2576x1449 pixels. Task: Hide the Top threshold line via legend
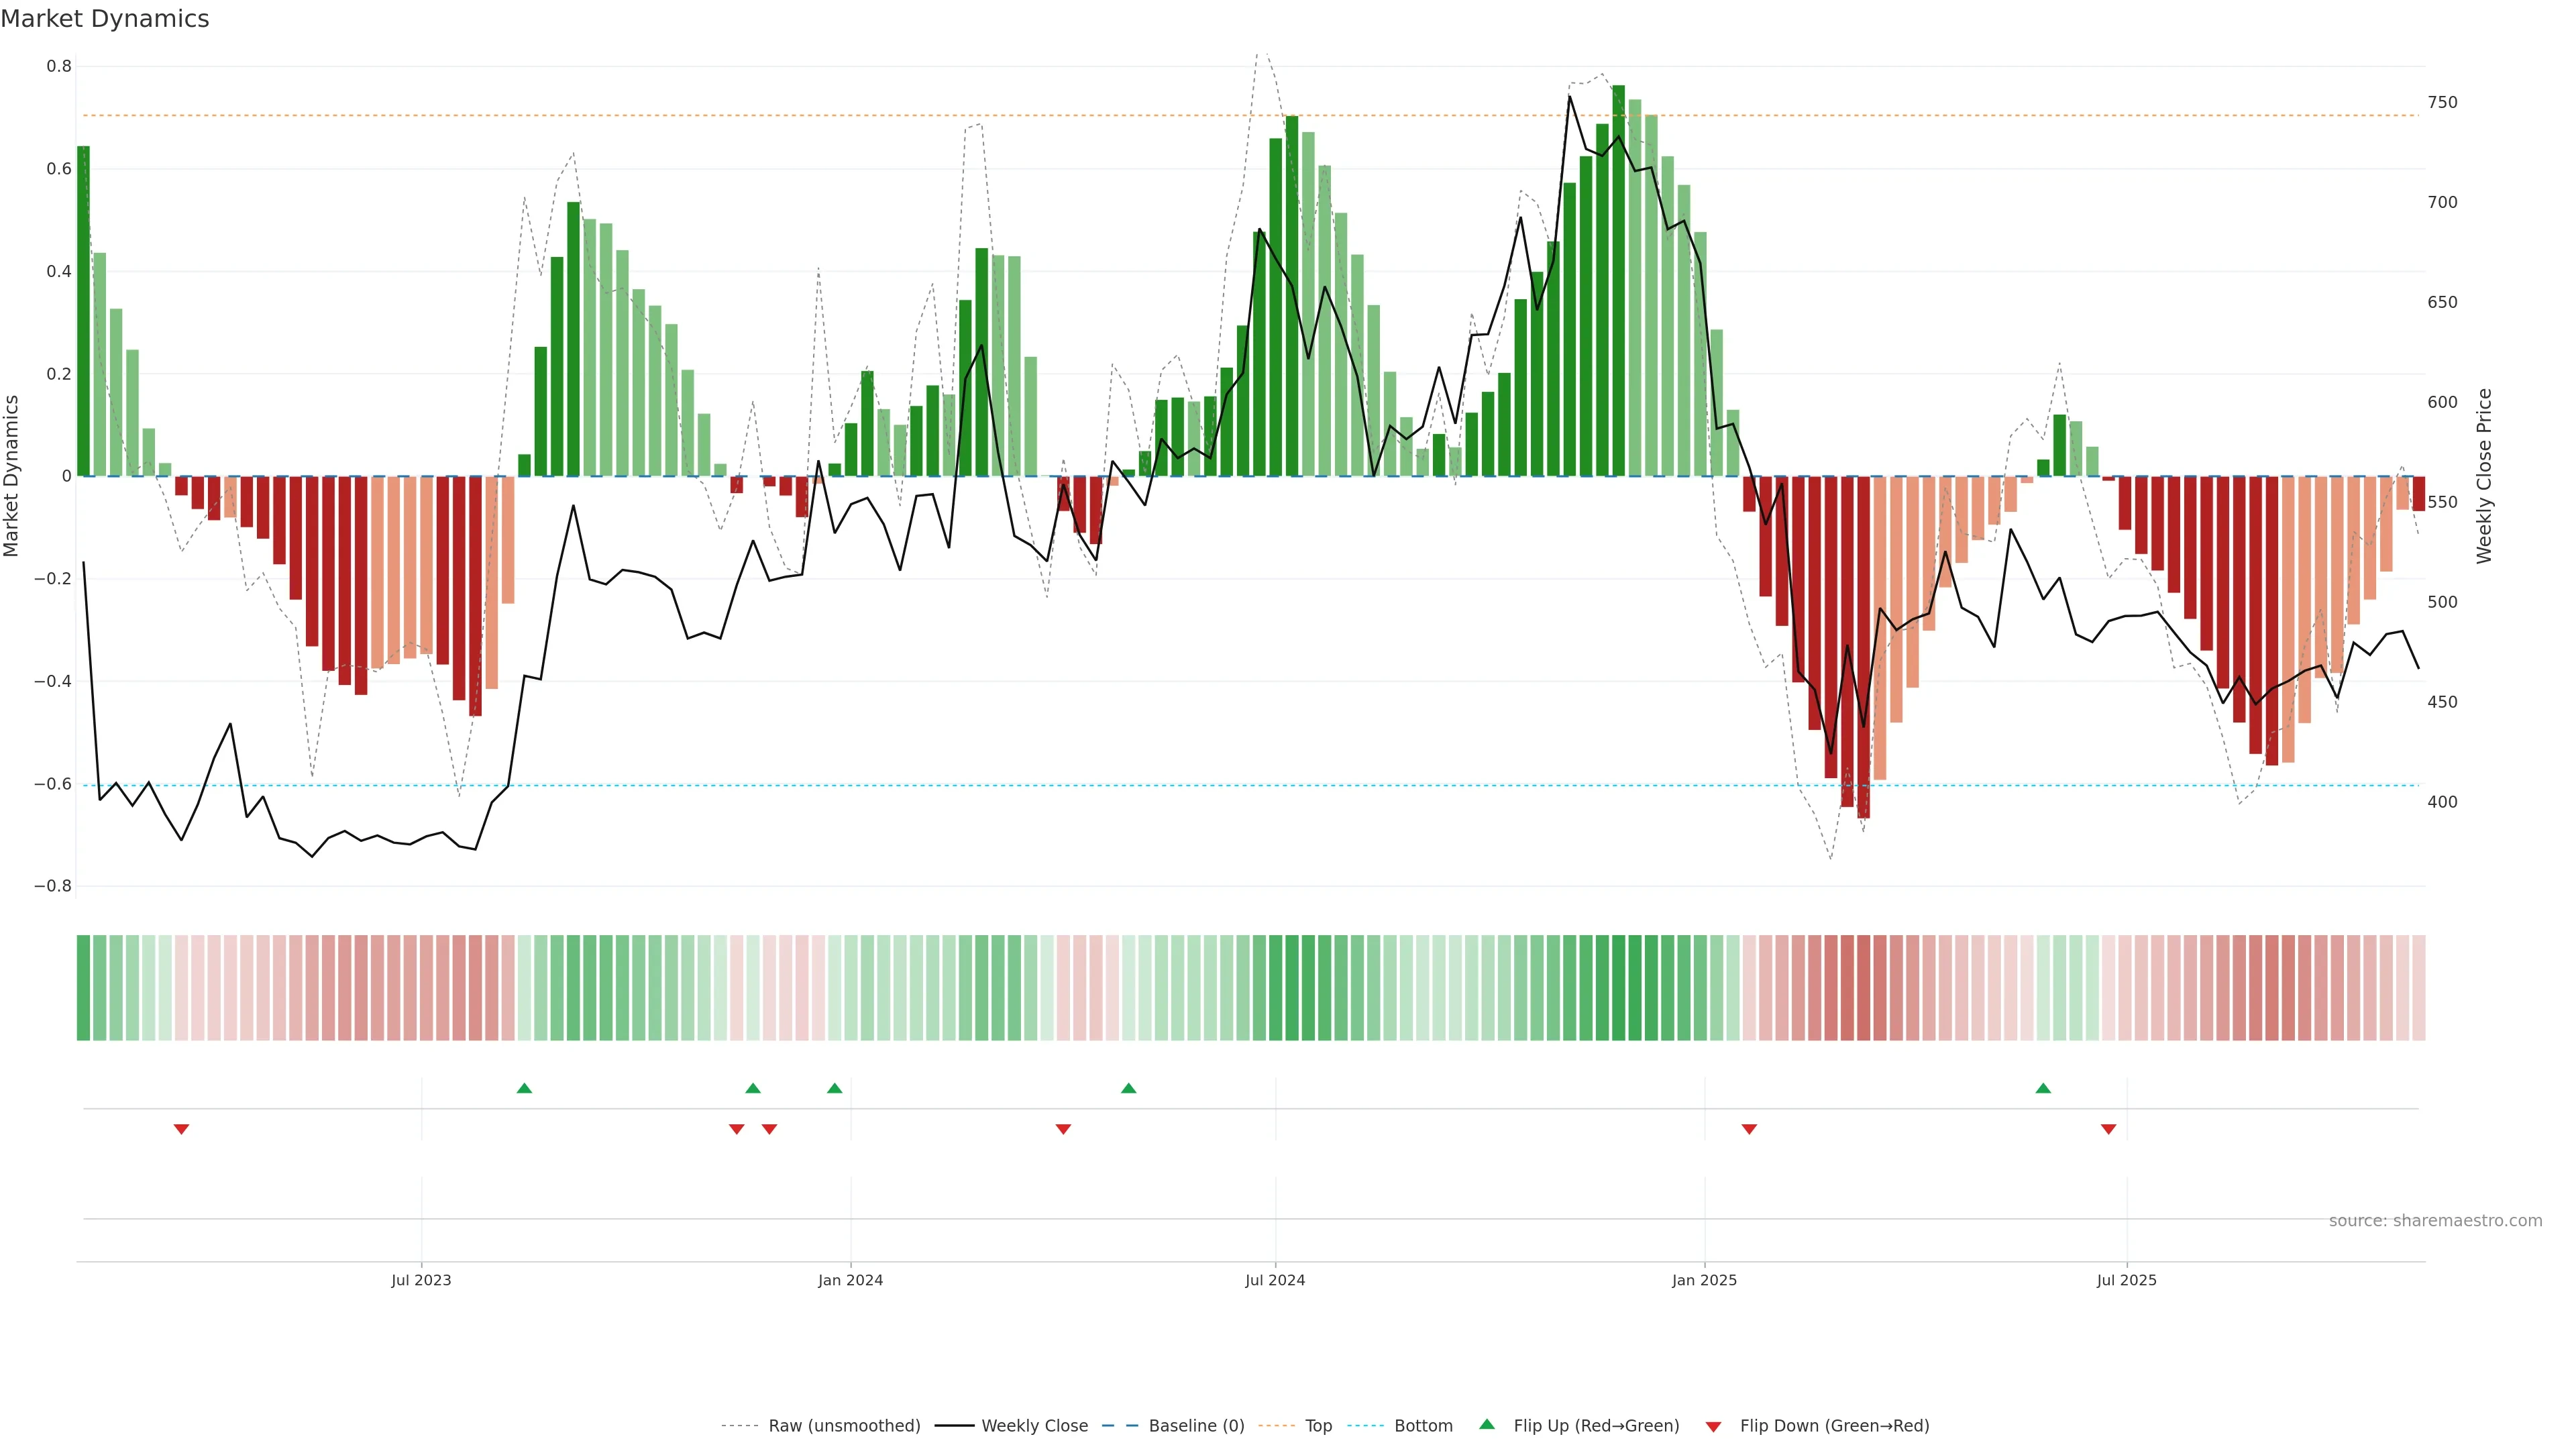[1318, 1426]
